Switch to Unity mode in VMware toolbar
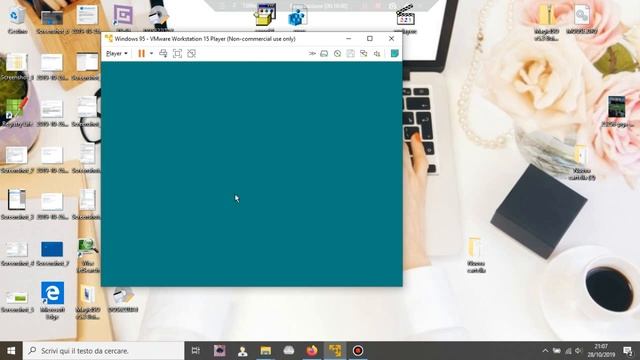The width and height of the screenshot is (640, 360). point(191,53)
